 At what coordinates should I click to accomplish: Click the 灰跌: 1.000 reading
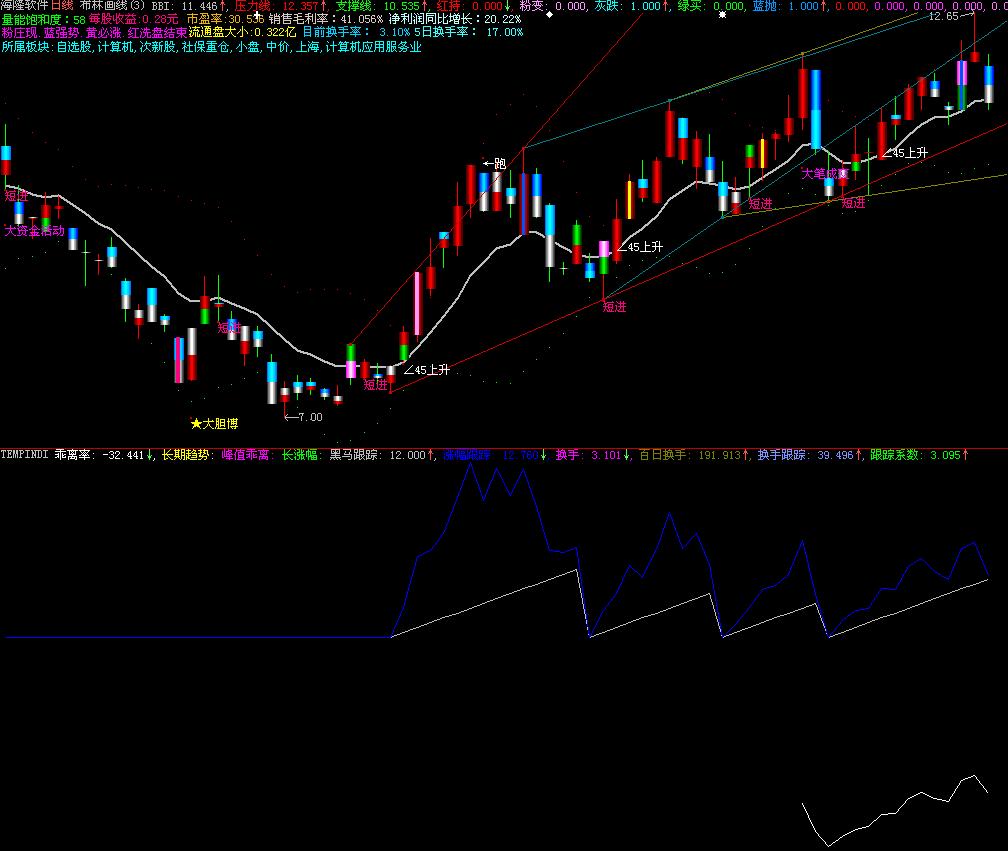[x=631, y=6]
